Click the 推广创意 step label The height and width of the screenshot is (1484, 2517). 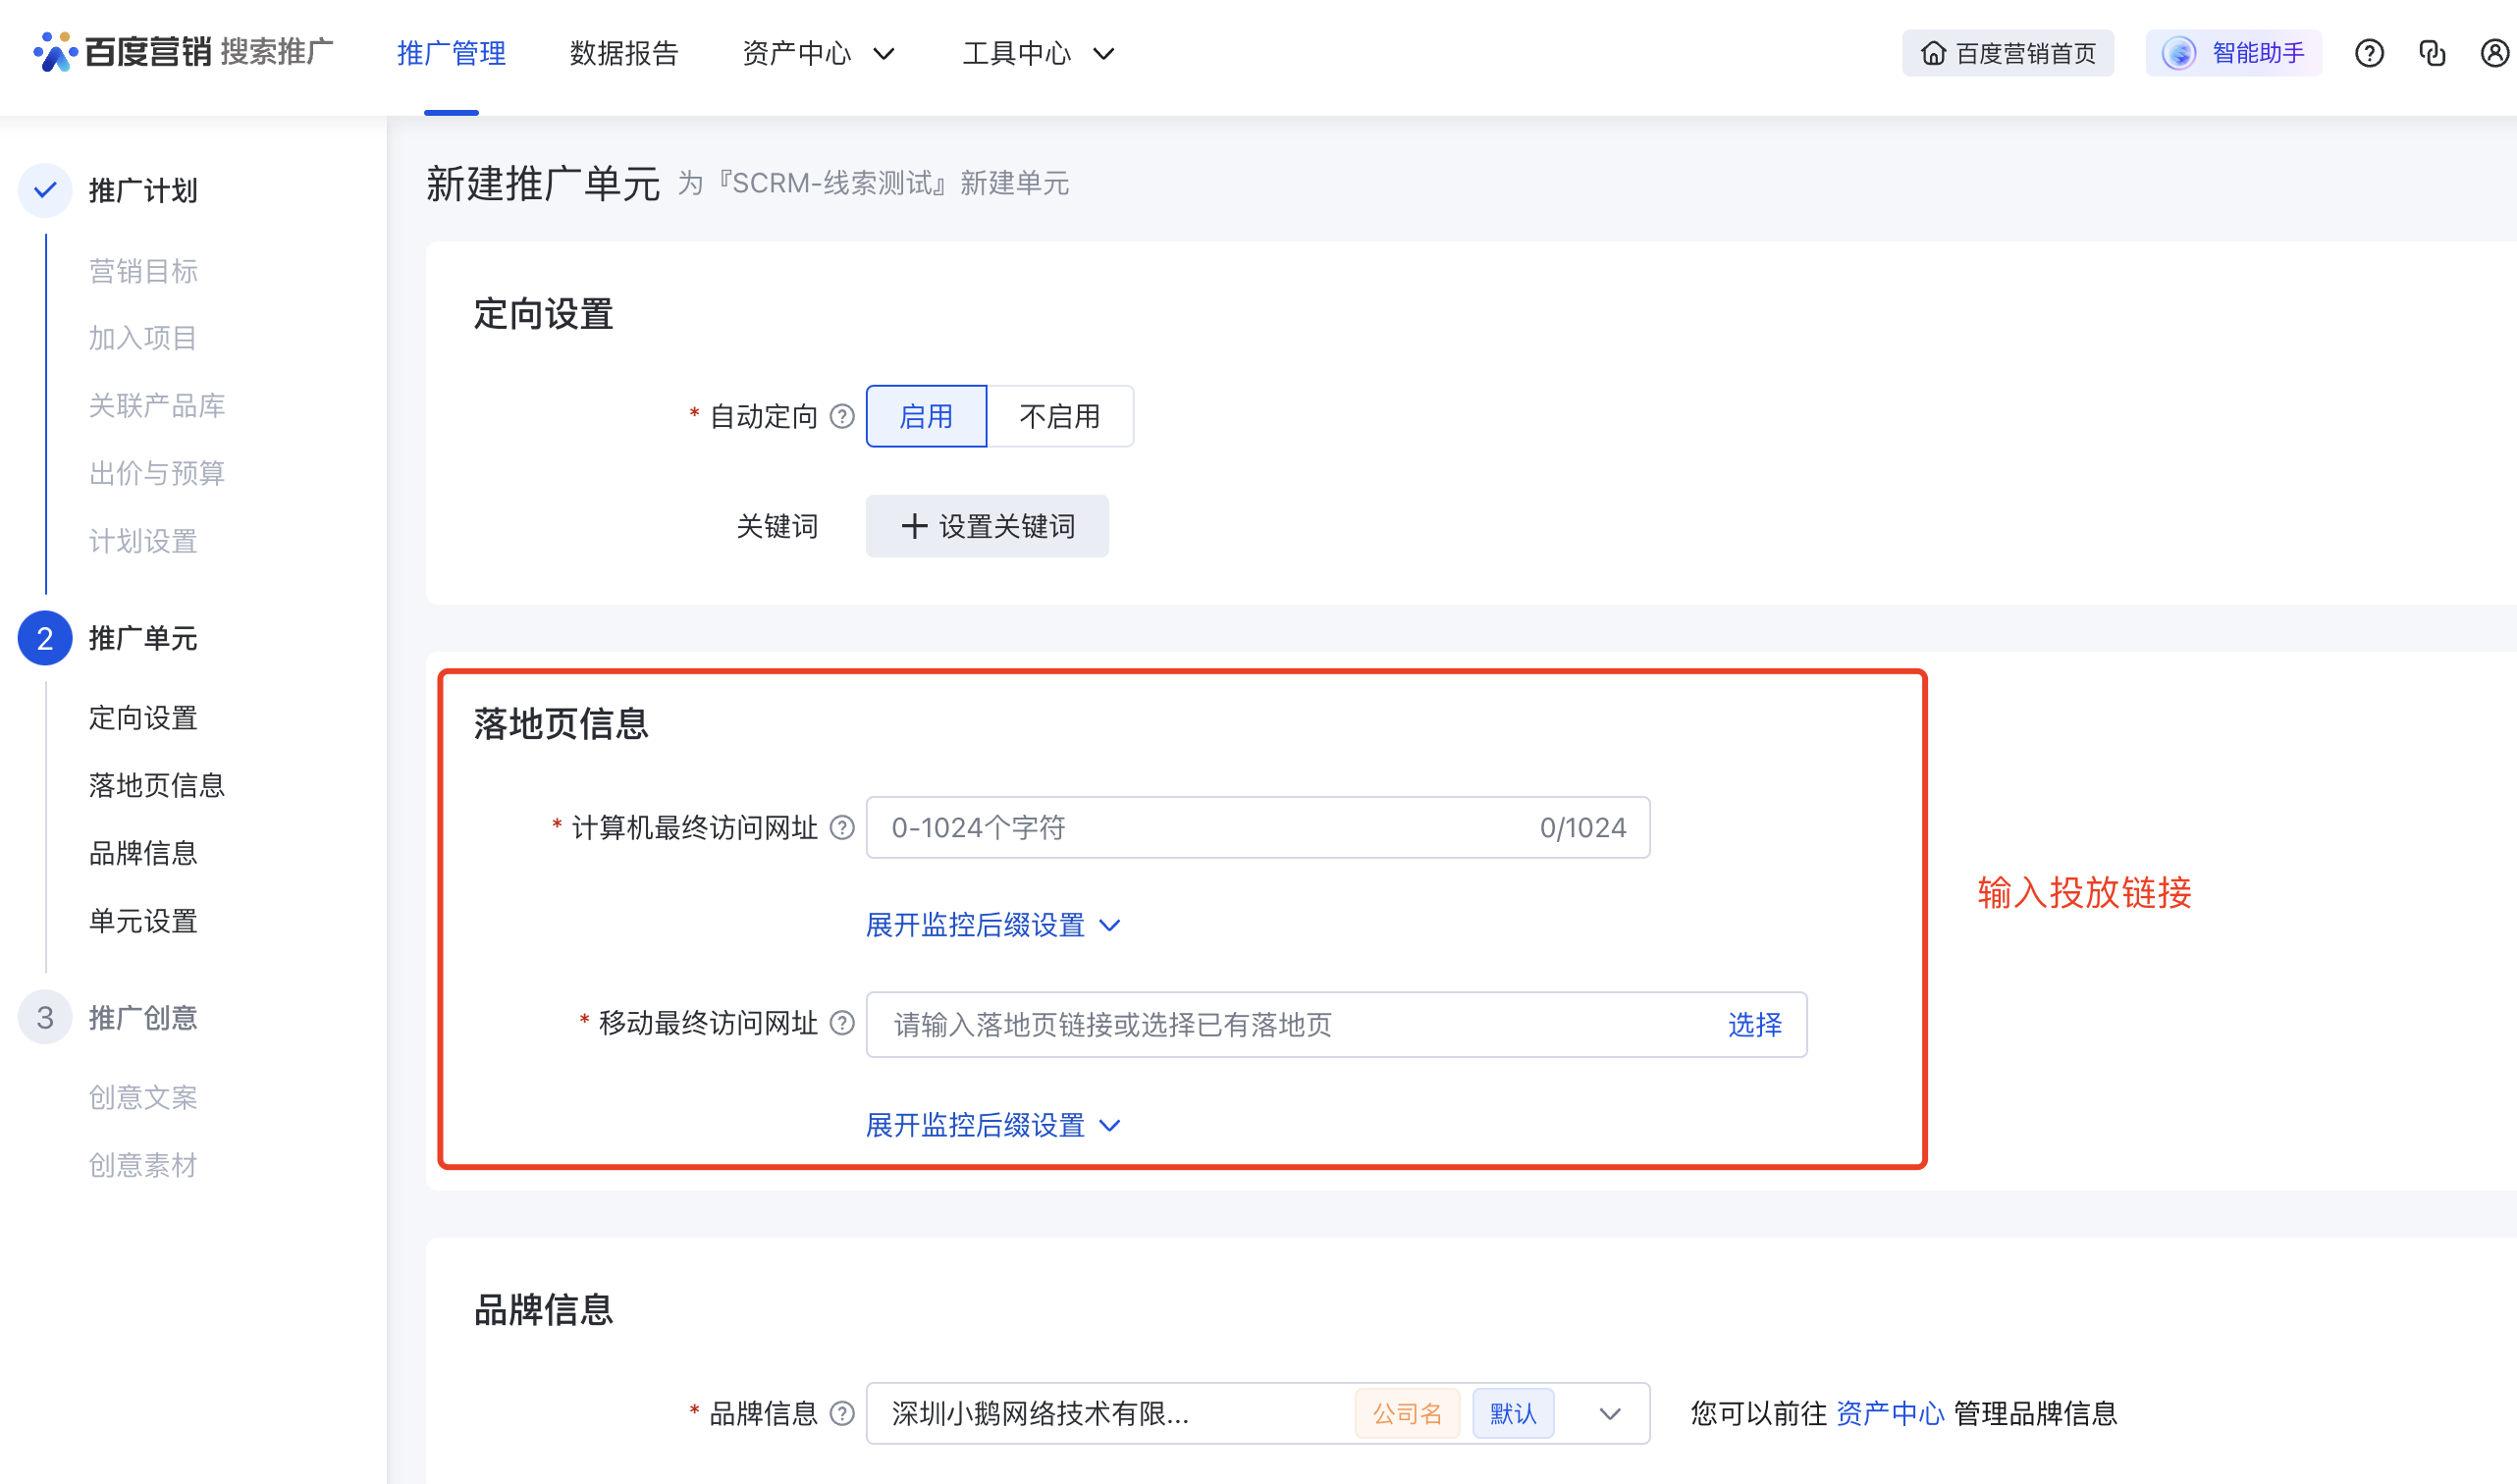(143, 1017)
